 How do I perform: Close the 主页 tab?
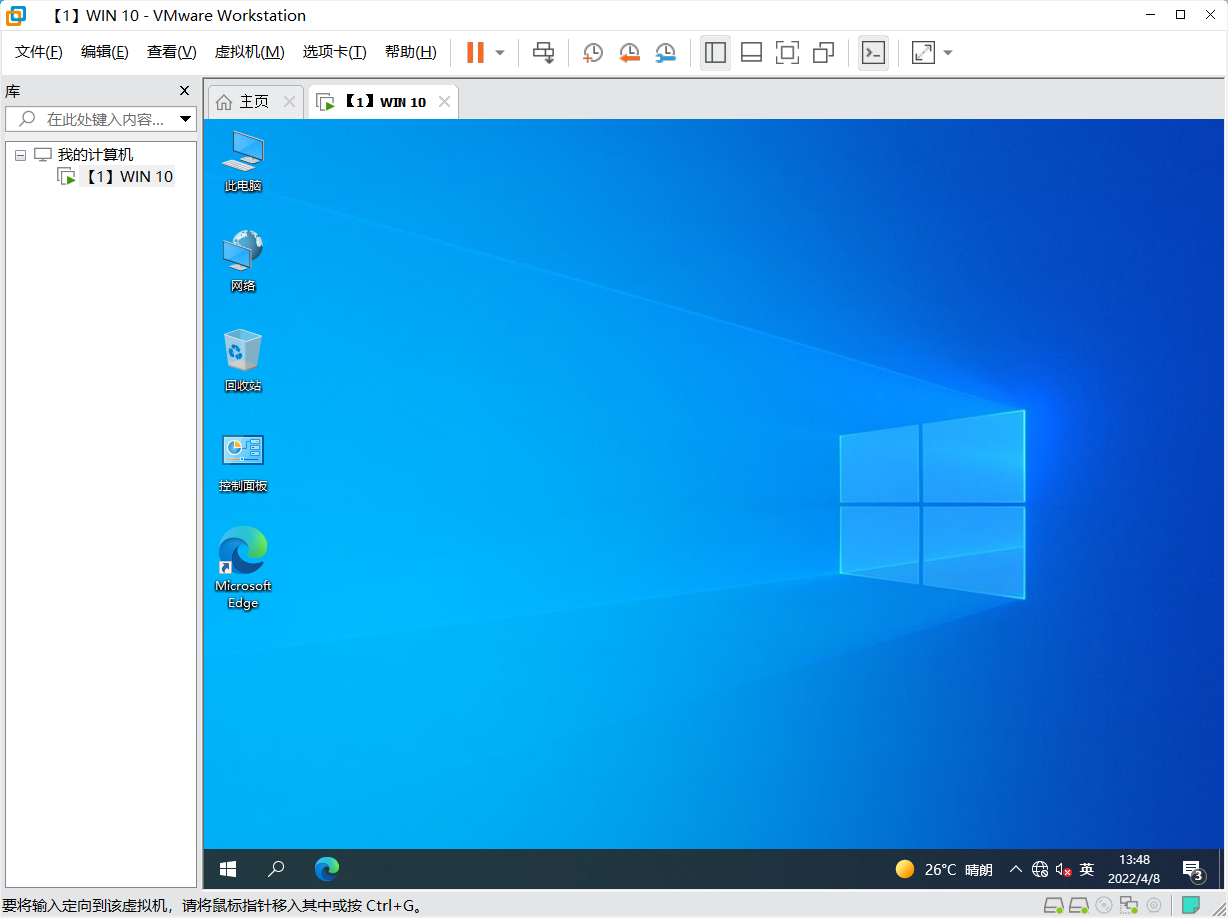click(x=289, y=102)
